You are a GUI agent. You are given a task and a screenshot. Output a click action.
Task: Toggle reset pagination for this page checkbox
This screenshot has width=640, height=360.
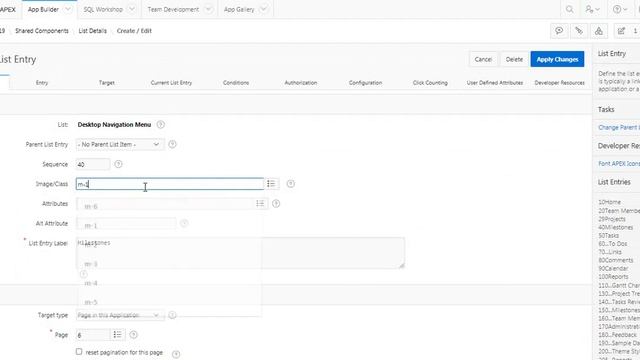79,351
